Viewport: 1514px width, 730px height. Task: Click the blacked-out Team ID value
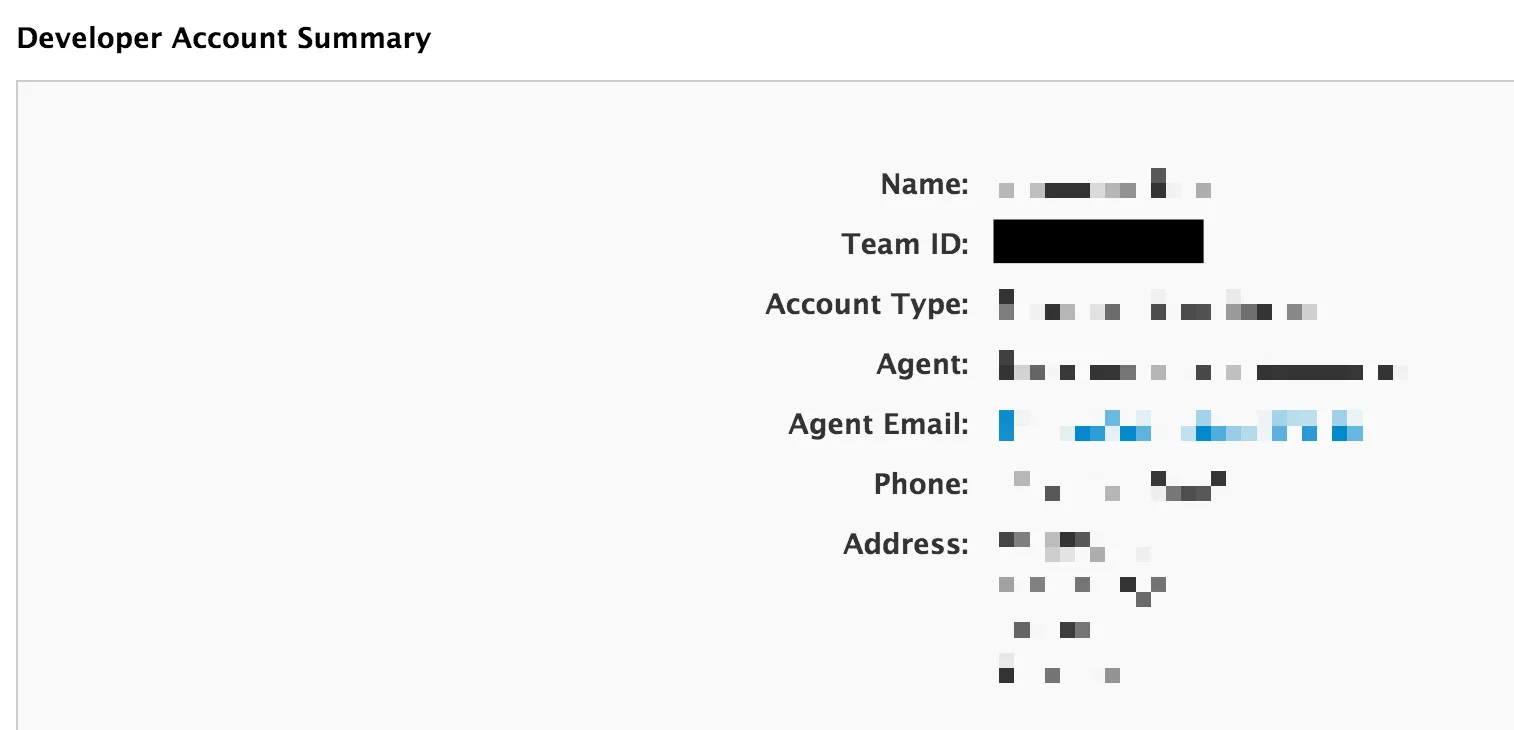click(x=1098, y=241)
